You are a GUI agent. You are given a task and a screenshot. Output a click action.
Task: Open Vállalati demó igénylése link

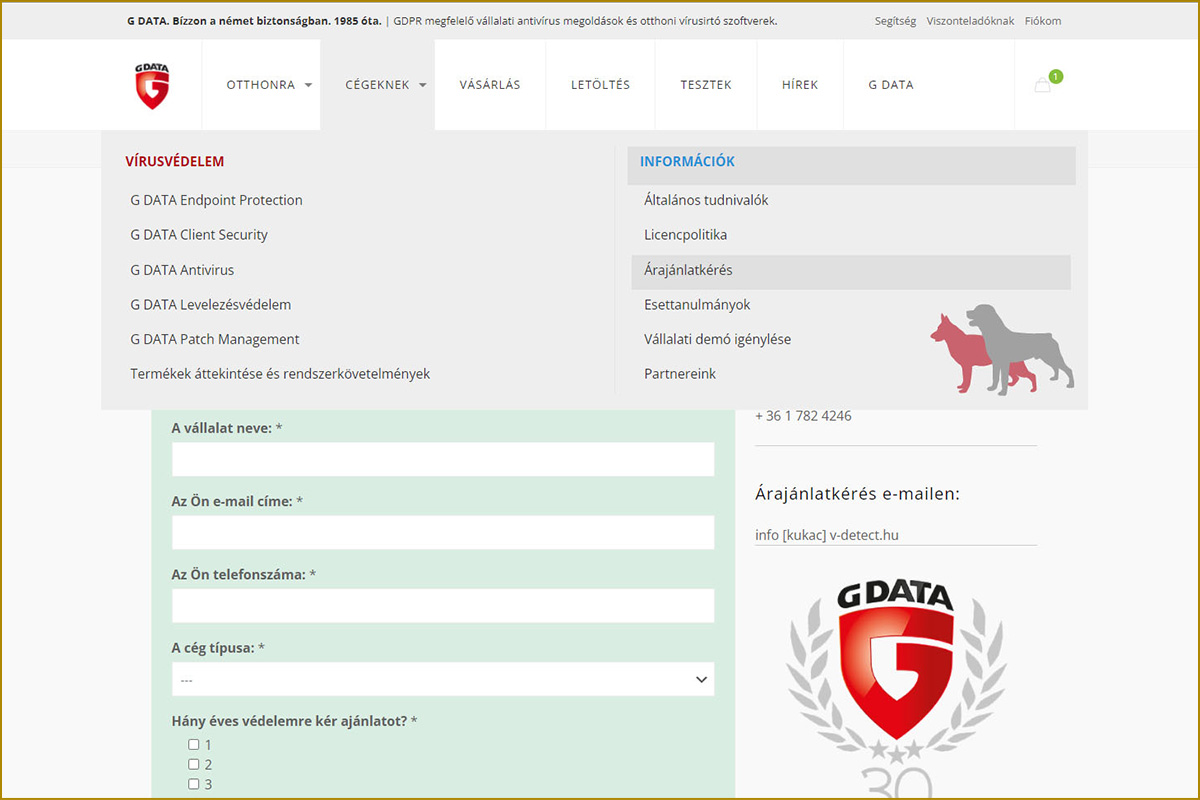click(717, 339)
